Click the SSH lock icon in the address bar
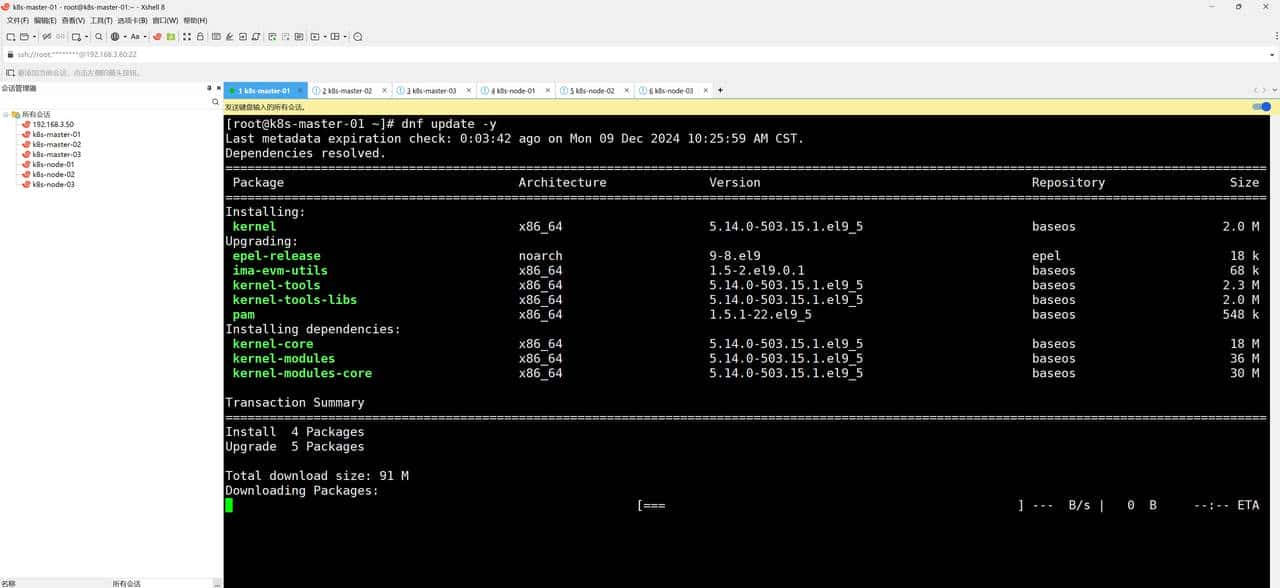Screen dimensions: 1280x588 (12, 54)
